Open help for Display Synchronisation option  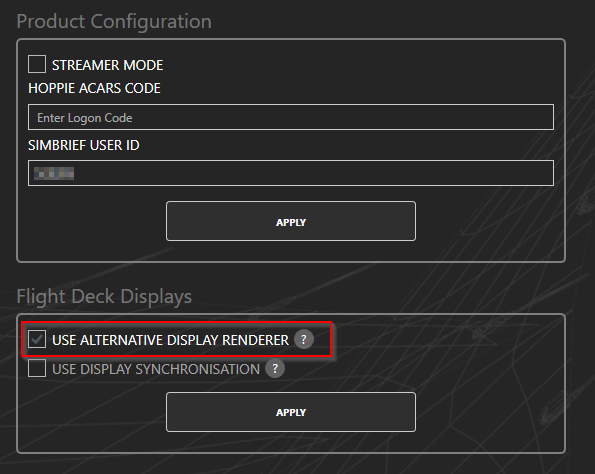275,368
